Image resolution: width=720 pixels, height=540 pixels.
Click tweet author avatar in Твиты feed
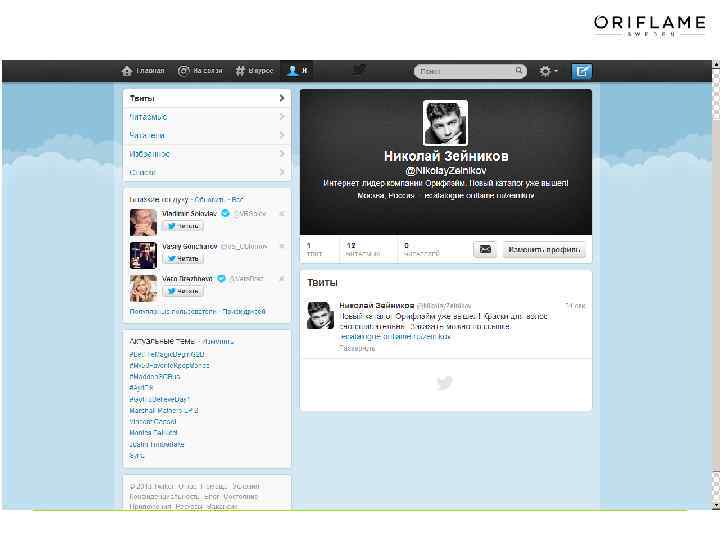tap(320, 315)
